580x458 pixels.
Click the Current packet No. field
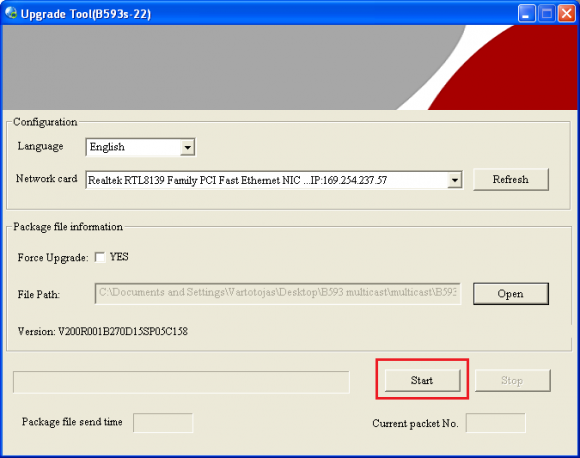coord(496,422)
